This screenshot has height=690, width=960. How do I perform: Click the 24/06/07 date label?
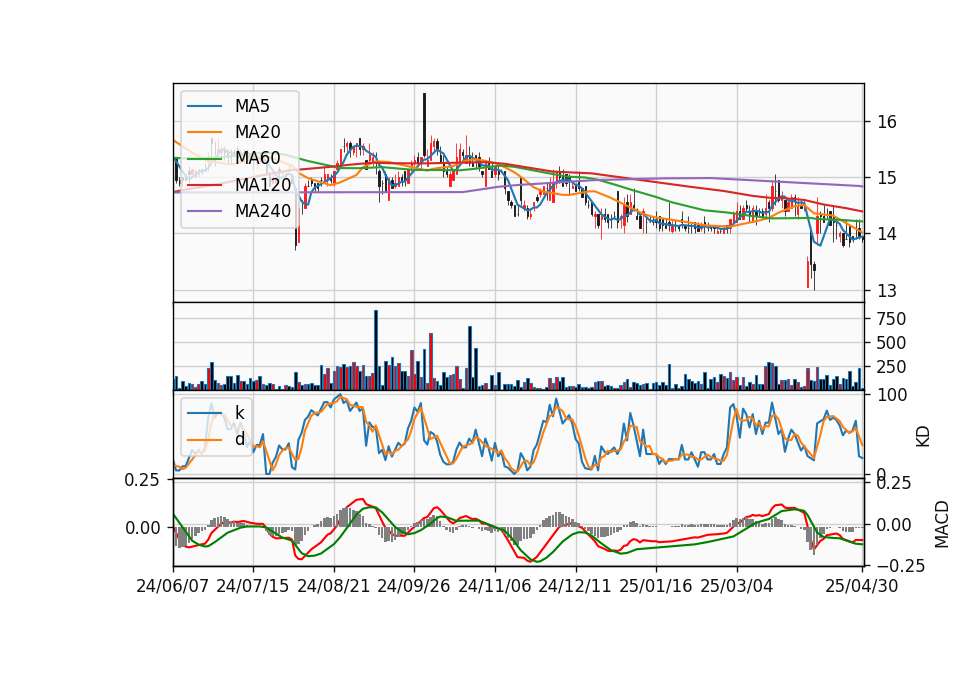(173, 586)
